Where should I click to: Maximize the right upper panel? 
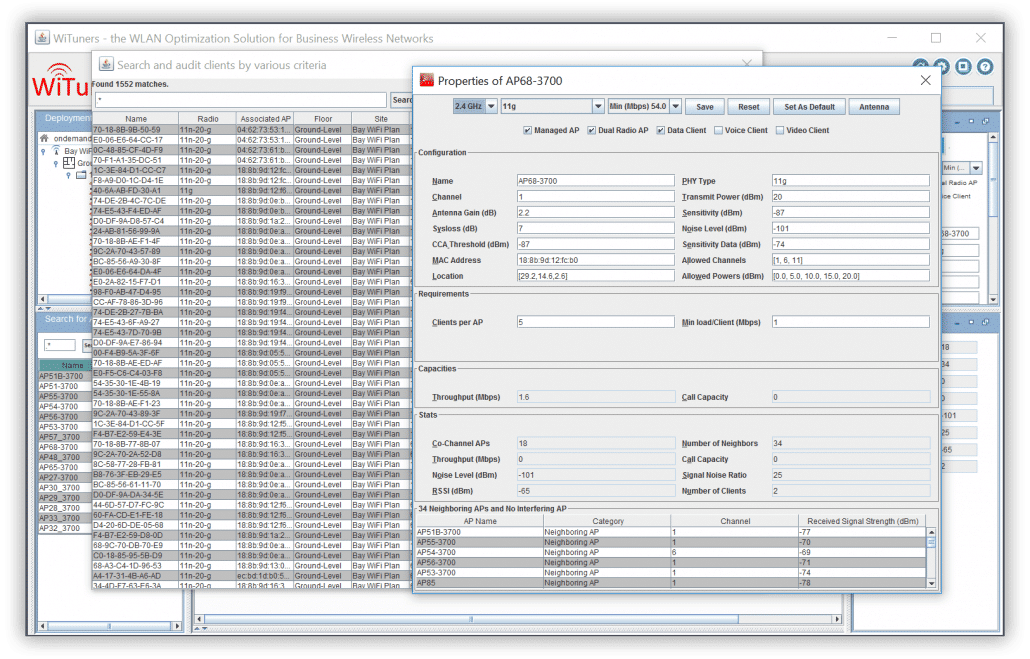(971, 122)
